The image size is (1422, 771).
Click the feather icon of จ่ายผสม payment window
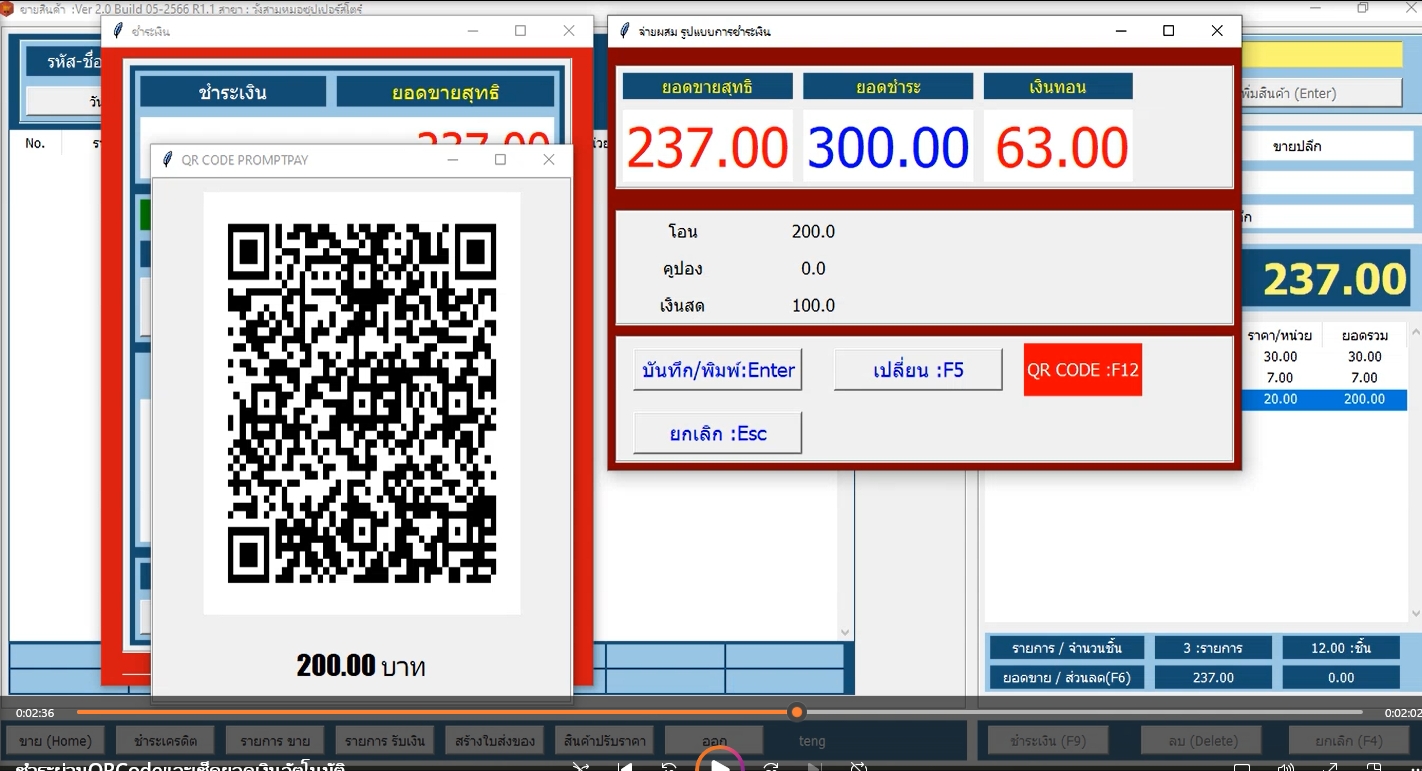click(625, 31)
